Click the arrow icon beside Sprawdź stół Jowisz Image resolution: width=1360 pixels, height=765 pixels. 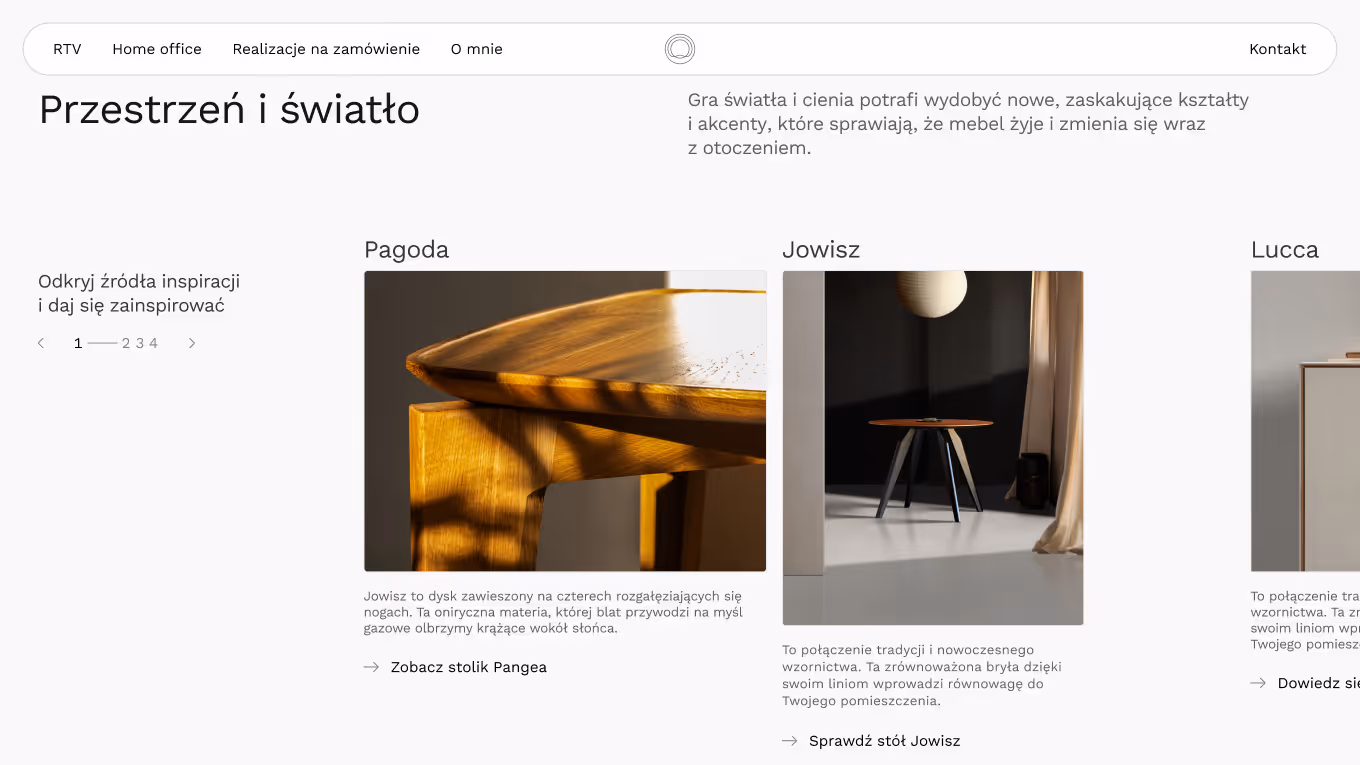coord(790,741)
